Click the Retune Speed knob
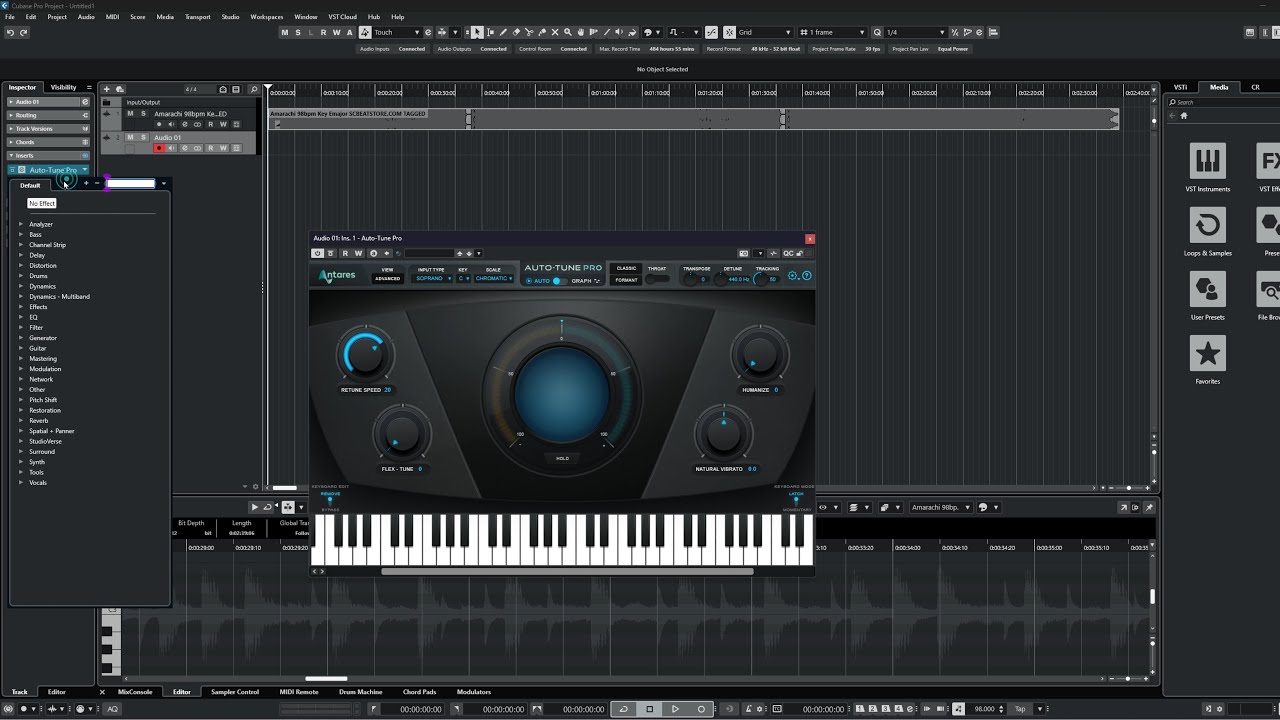The height and width of the screenshot is (720, 1280). [x=366, y=355]
